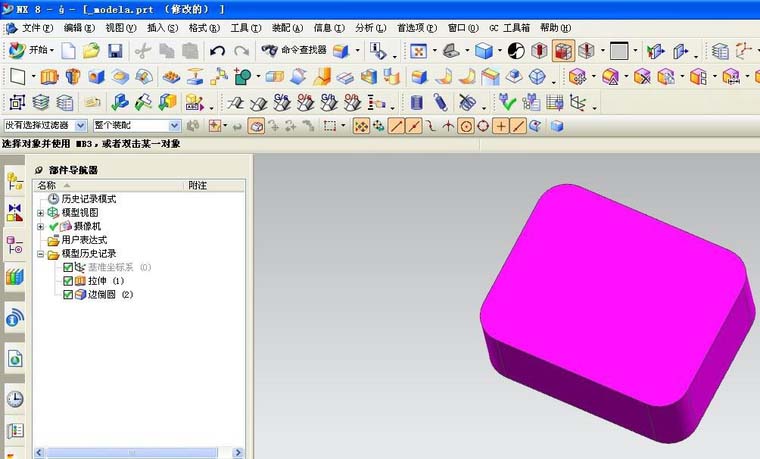Click the layer settings stack icon
This screenshot has height=459, width=760.
click(41, 102)
